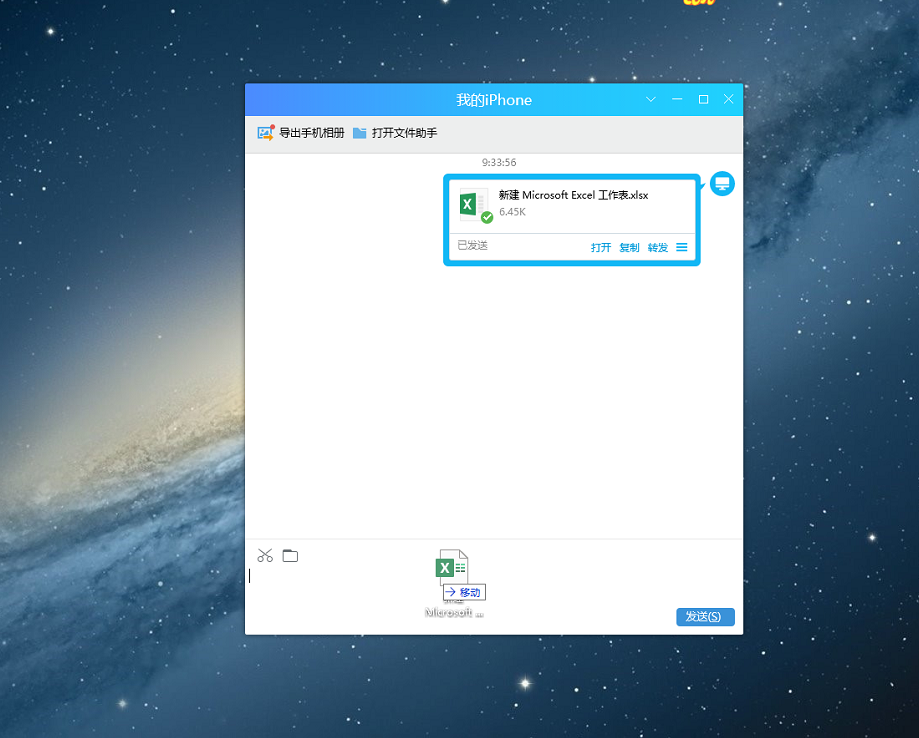Click the 已发送 status label
The height and width of the screenshot is (738, 919).
(472, 245)
